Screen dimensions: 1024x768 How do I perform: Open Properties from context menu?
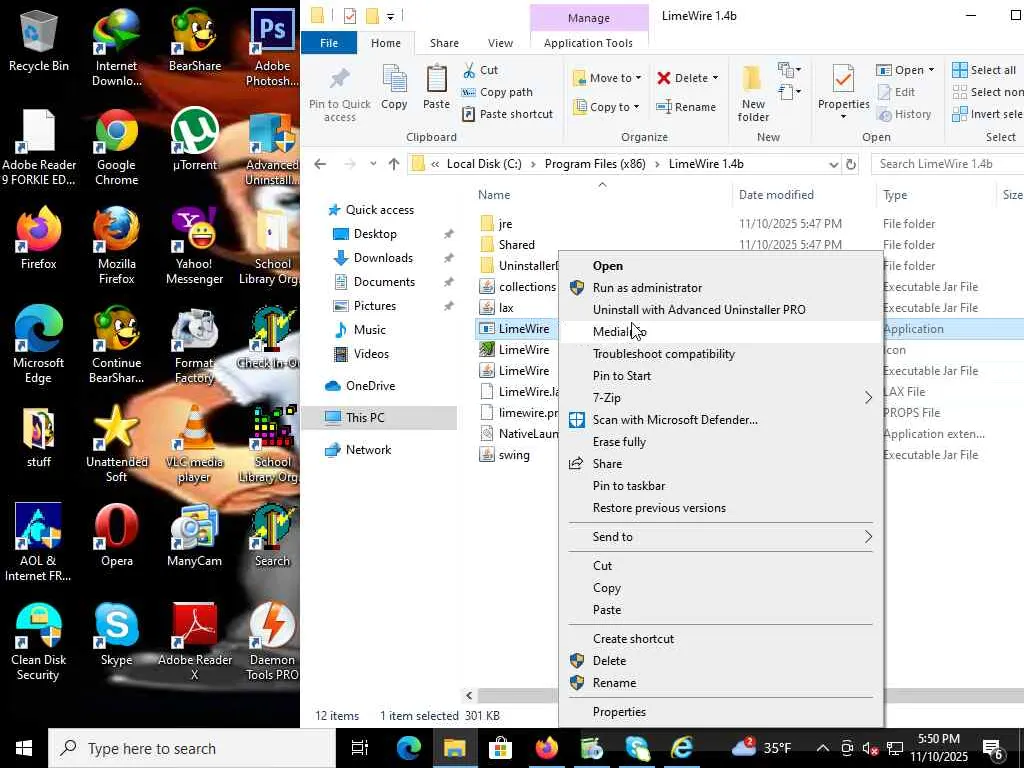(618, 712)
